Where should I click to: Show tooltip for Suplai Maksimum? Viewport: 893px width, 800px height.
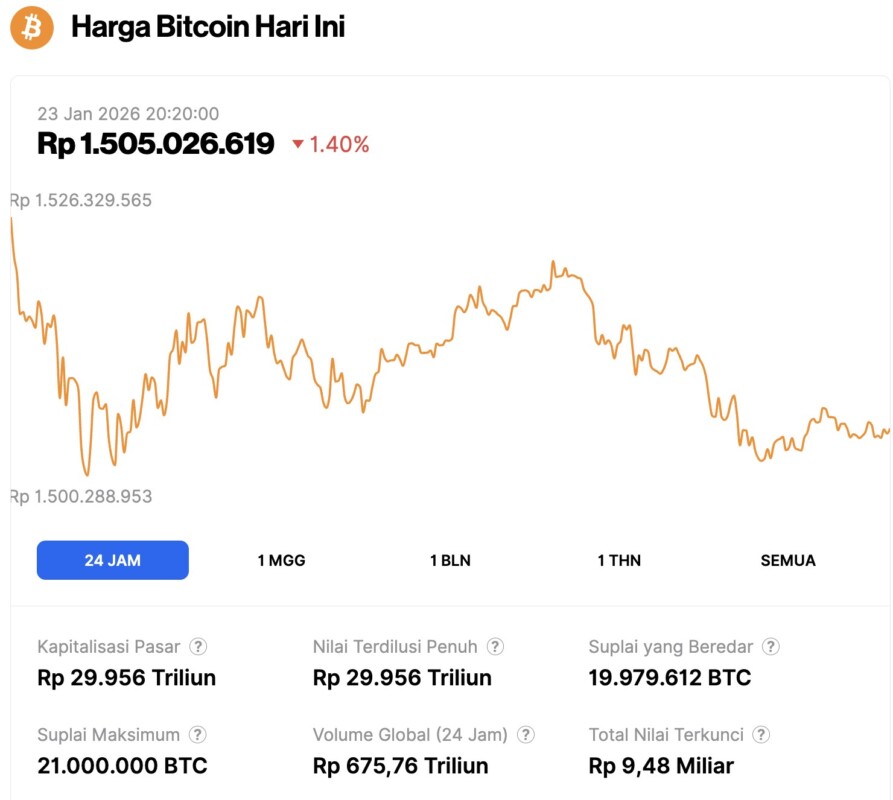coord(199,735)
